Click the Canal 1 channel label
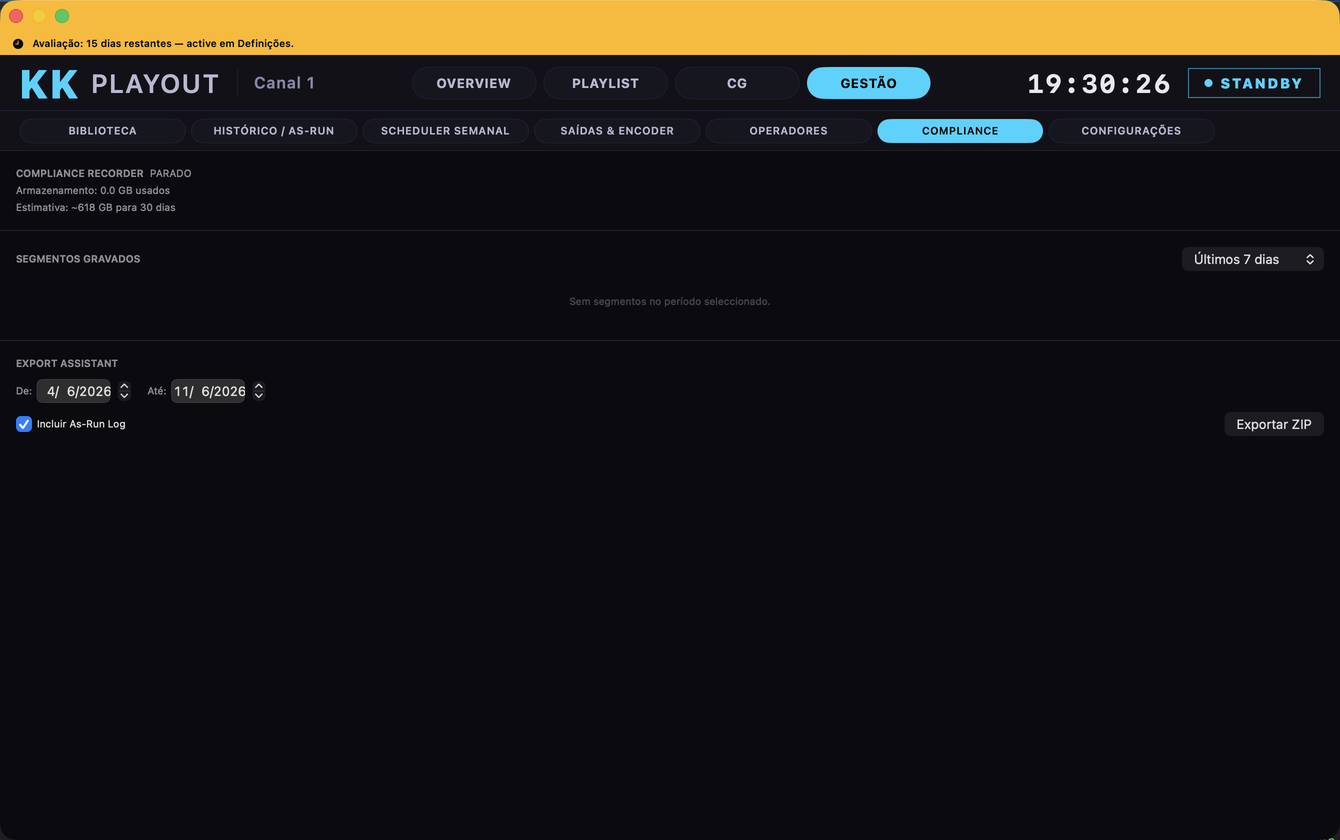 [284, 83]
